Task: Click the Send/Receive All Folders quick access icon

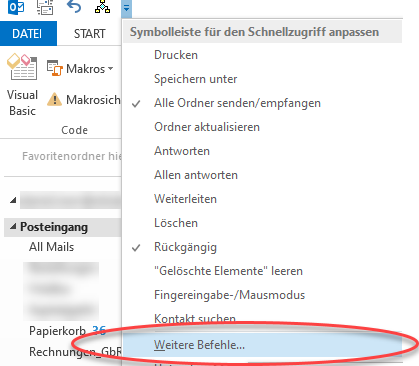Action: 45,7
